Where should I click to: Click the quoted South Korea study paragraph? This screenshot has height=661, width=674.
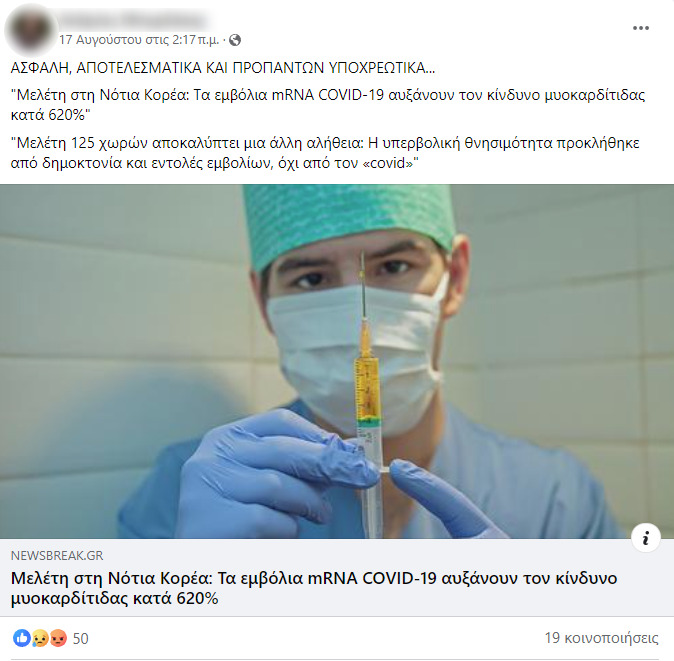click(x=328, y=105)
